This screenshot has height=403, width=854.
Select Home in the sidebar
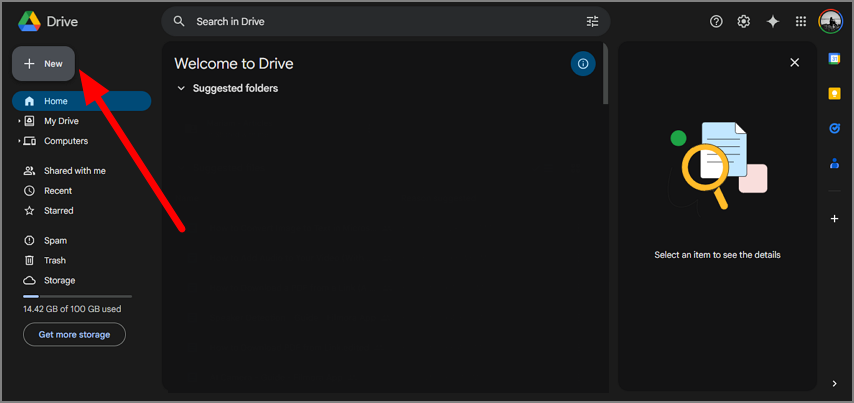pos(82,101)
